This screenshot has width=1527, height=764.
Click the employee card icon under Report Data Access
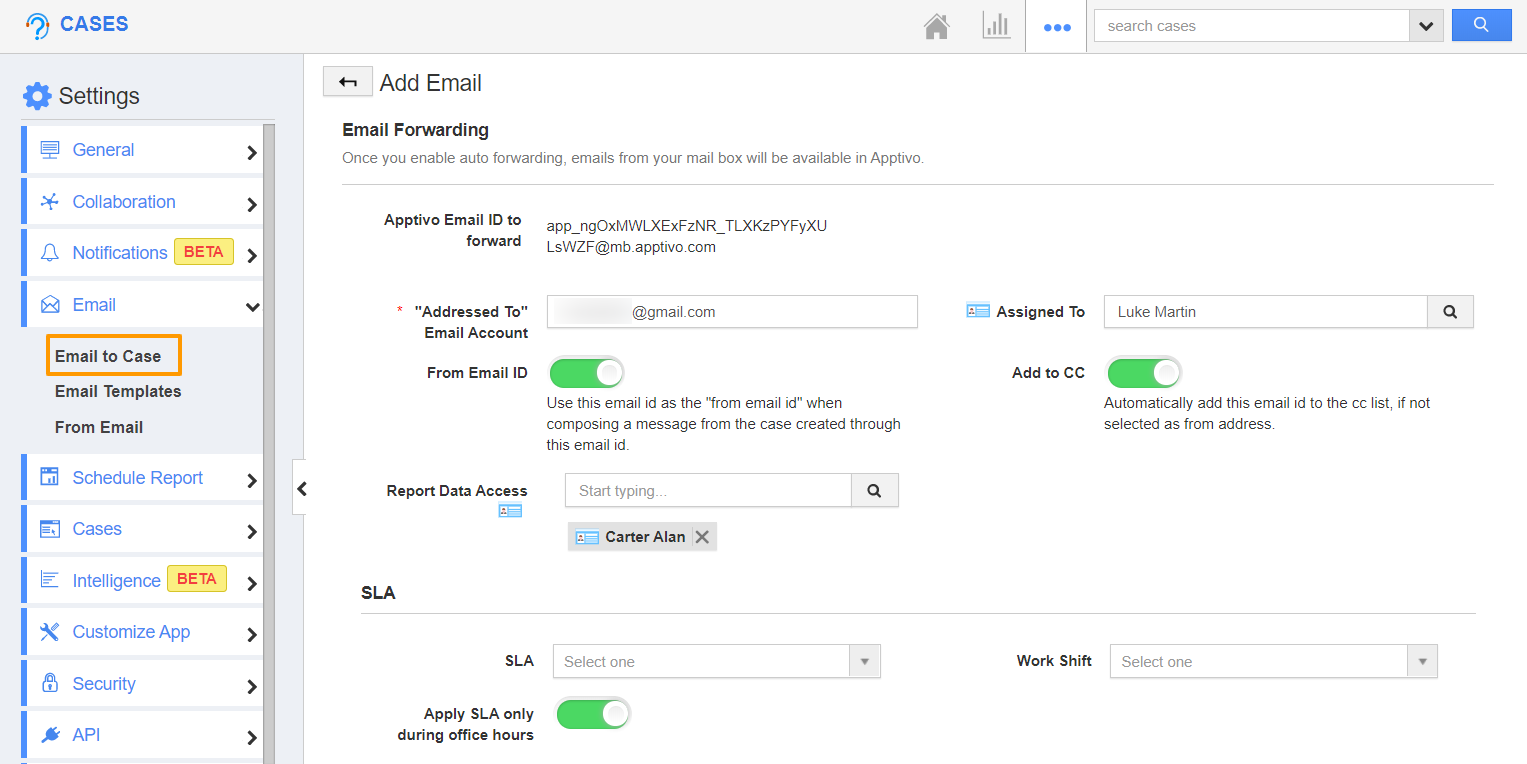pyautogui.click(x=510, y=511)
